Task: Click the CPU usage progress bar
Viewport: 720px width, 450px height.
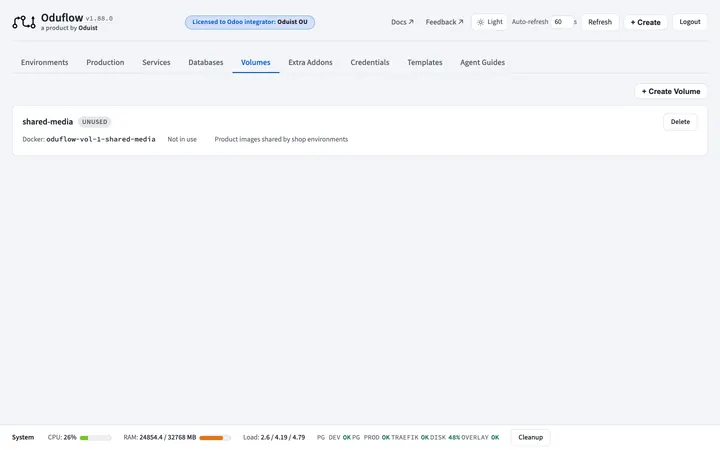Action: click(96, 438)
